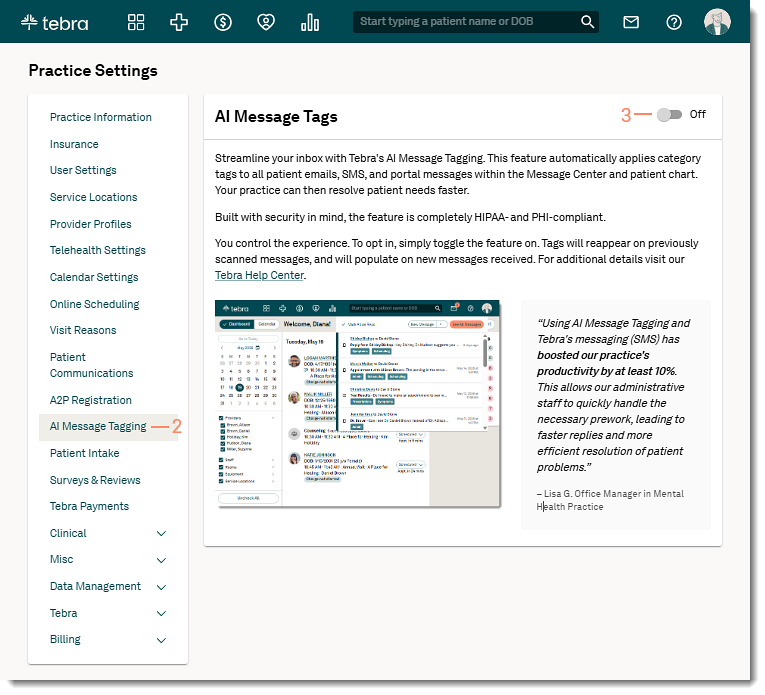This screenshot has width=765, height=695.
Task: Open Practice Information settings
Action: (101, 118)
